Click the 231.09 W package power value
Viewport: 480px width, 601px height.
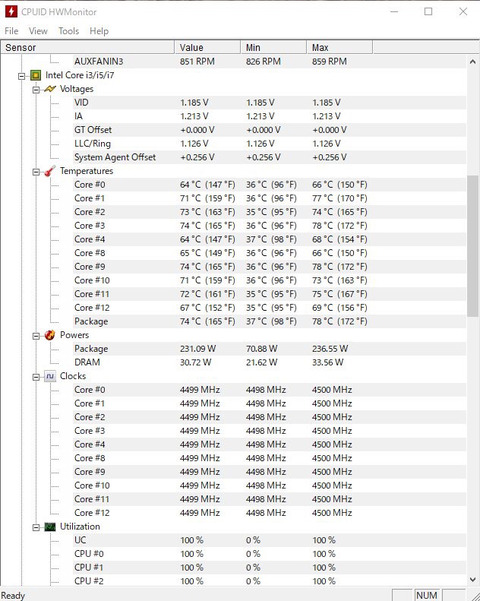click(x=198, y=348)
